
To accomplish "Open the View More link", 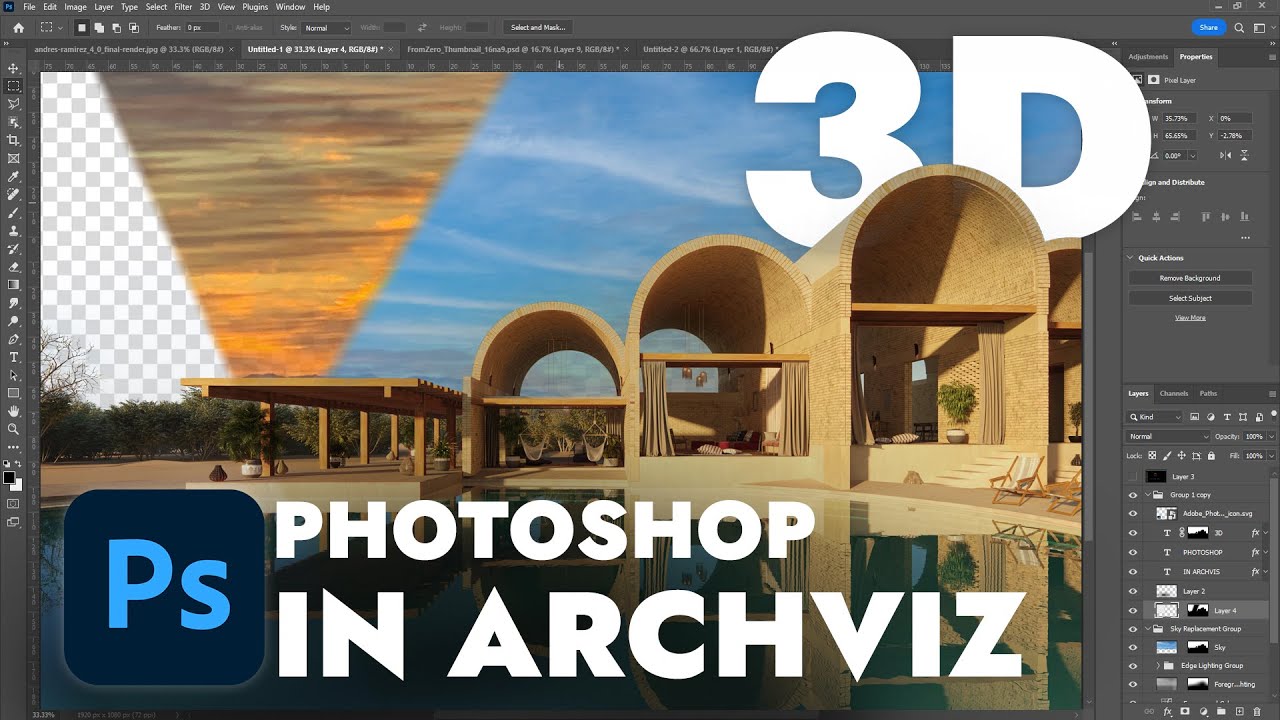I will click(x=1190, y=318).
